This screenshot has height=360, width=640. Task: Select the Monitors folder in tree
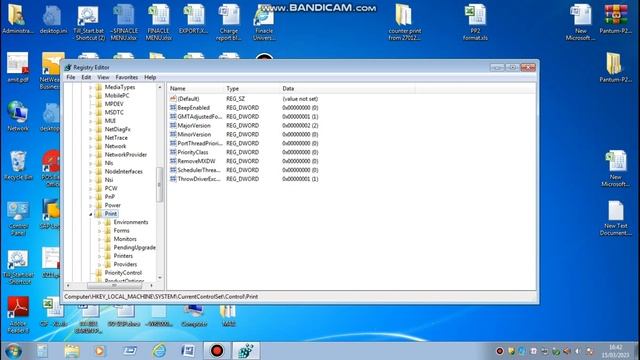124,239
